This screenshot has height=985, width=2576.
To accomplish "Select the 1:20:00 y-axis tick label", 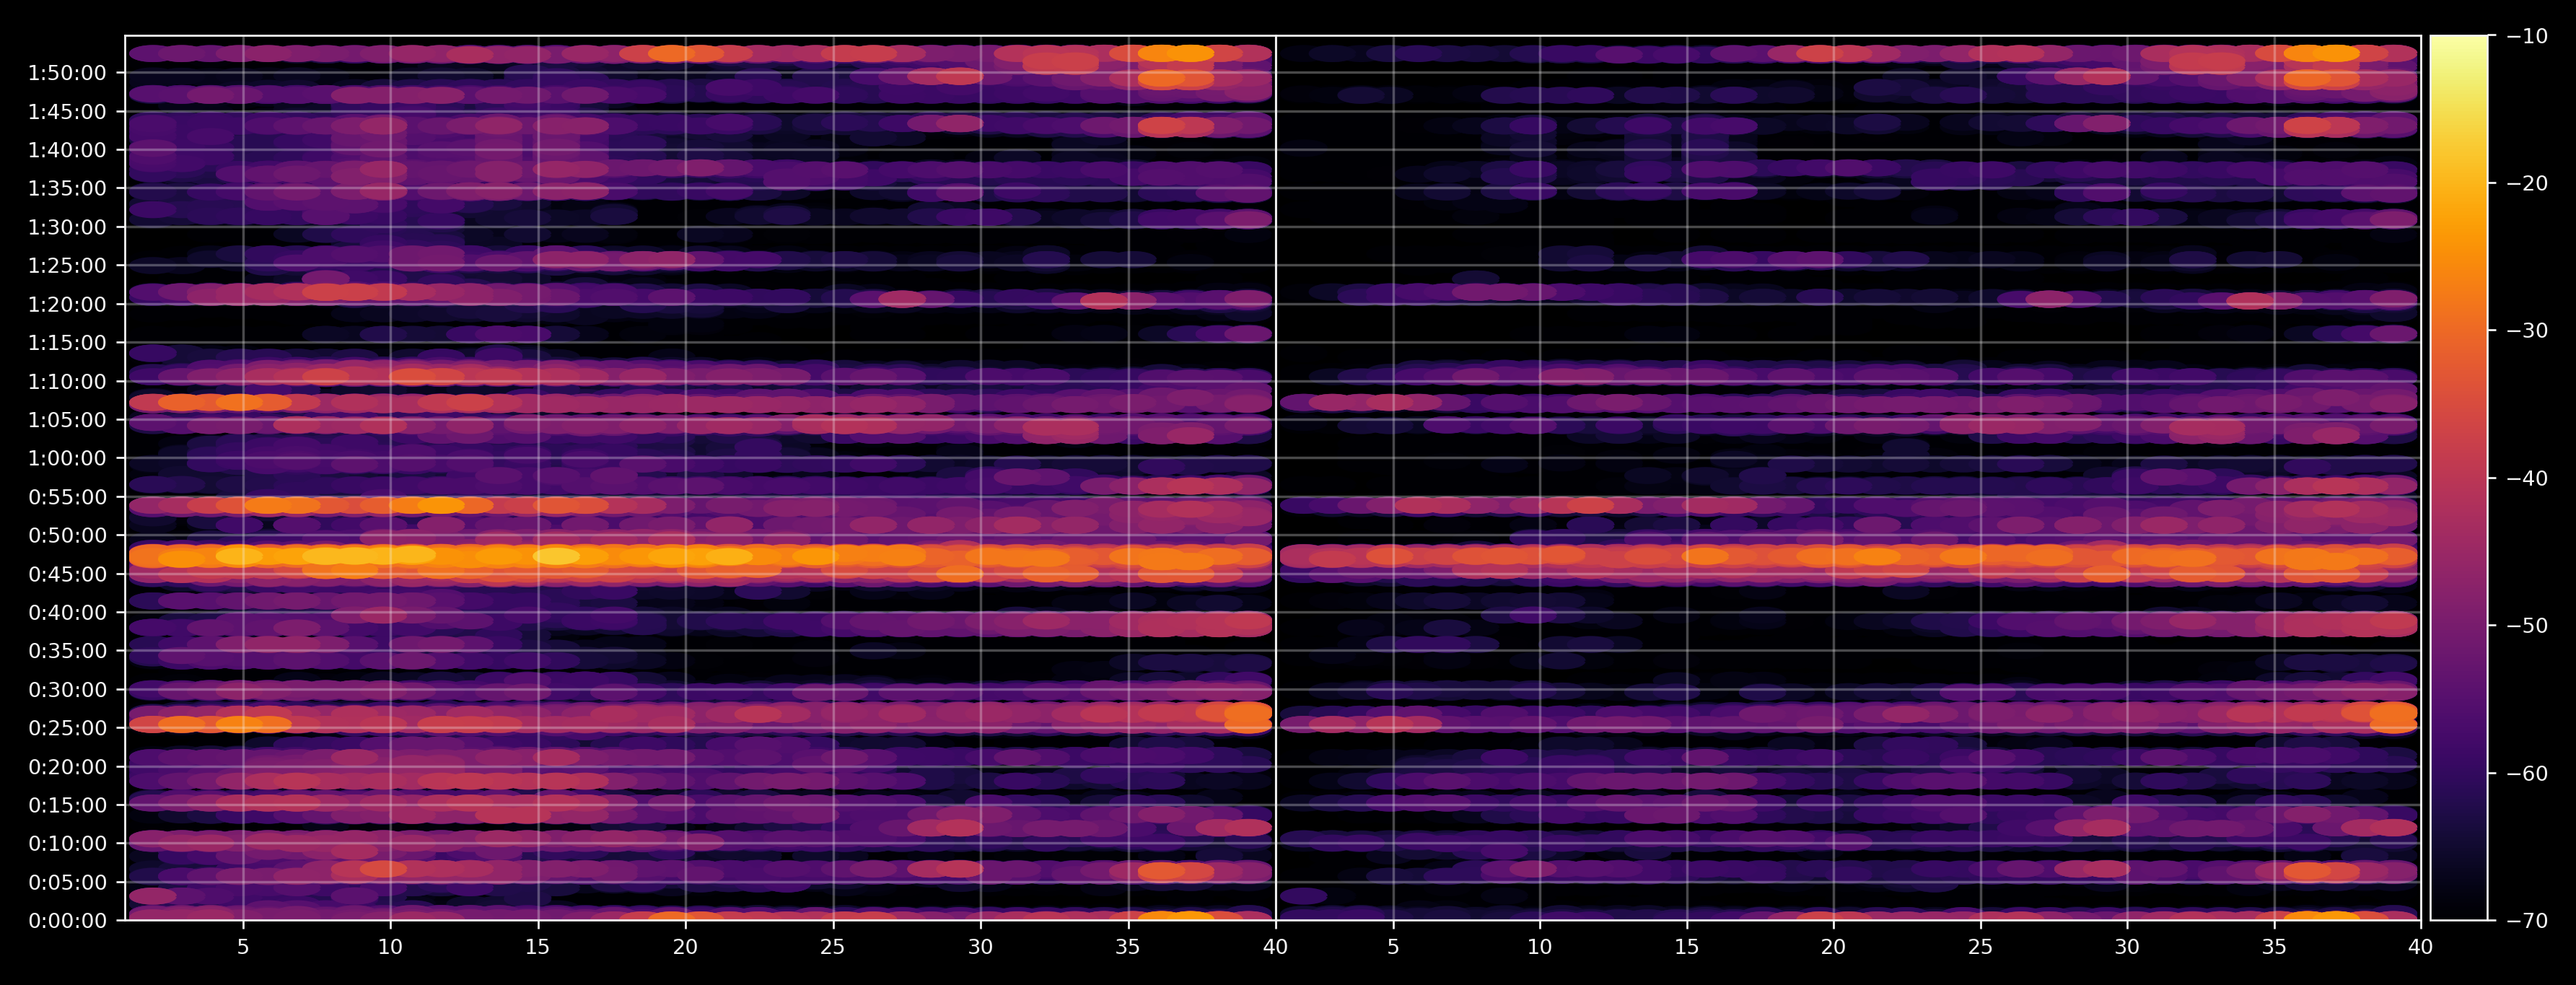I will [67, 305].
